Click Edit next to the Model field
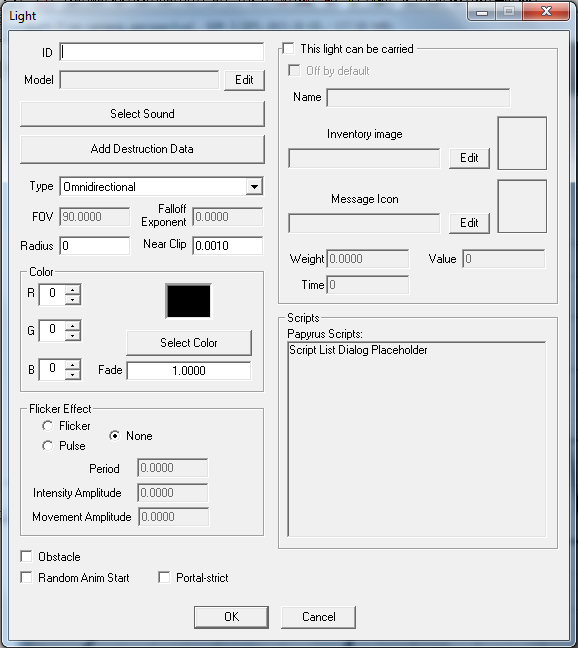The width and height of the screenshot is (578, 648). coord(244,80)
